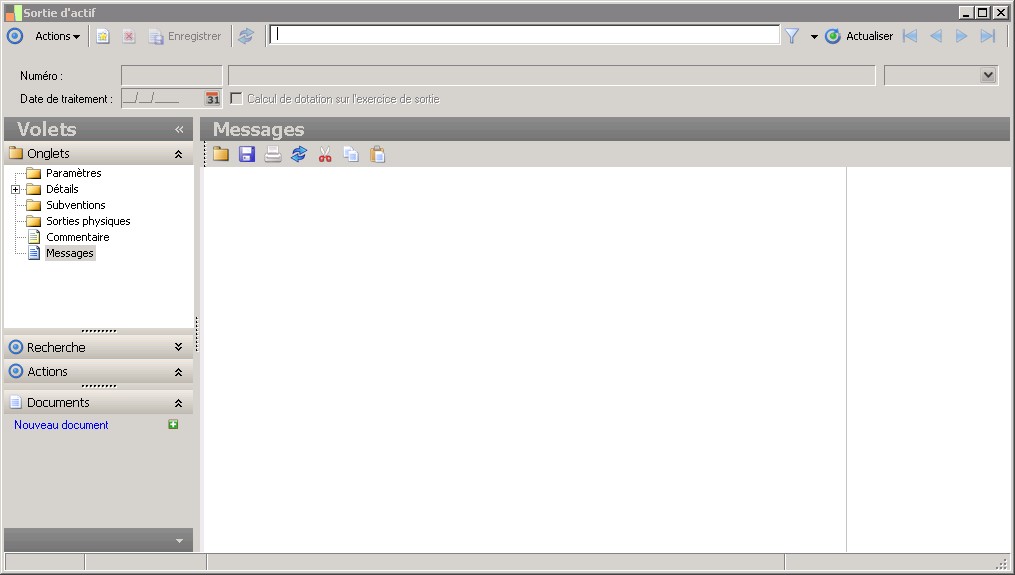Click the Cut scissors icon

[325, 154]
